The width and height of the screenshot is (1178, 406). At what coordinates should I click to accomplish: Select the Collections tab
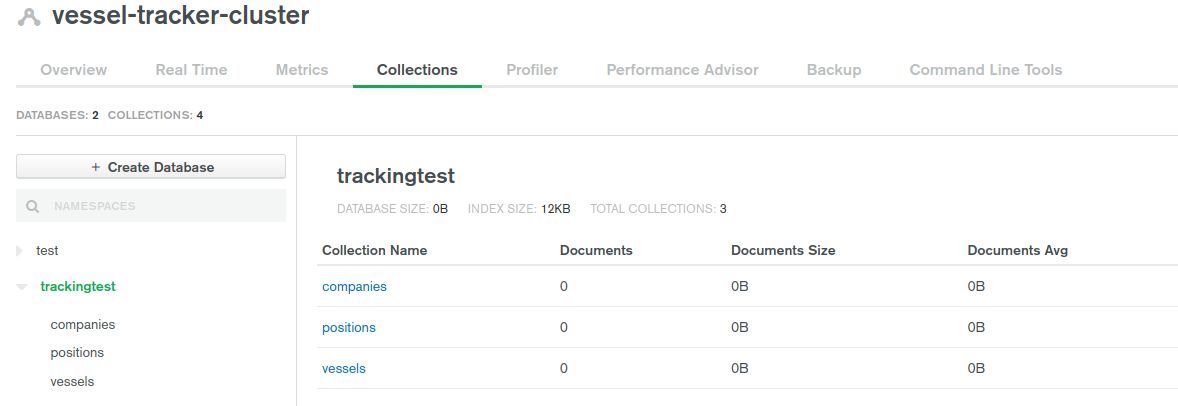417,70
